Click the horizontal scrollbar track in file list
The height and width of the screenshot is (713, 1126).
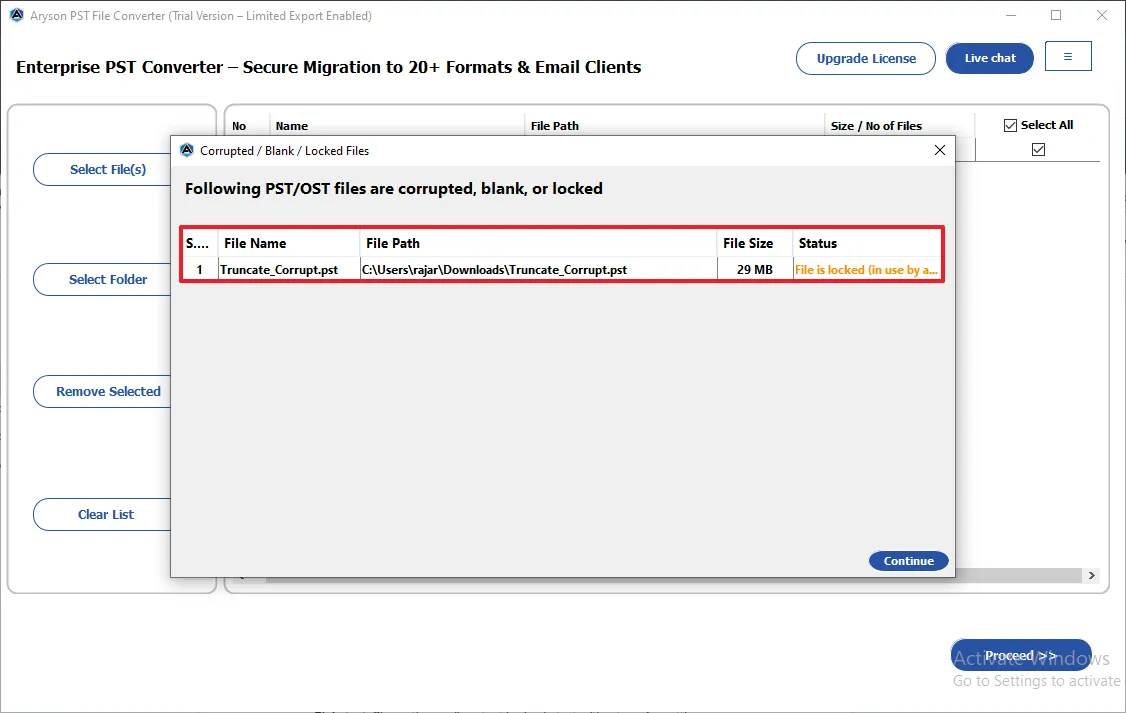tap(1018, 575)
